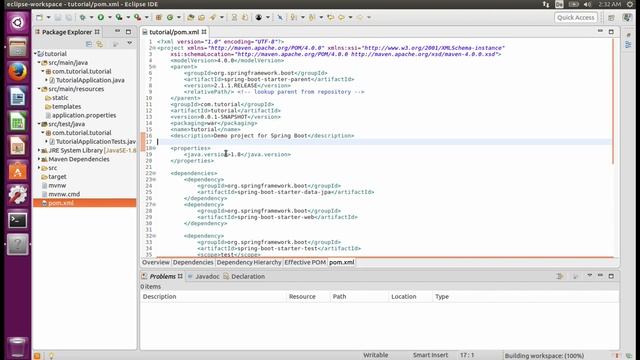Click the Coverage run icon
640x360 pixels.
[x=119, y=18]
